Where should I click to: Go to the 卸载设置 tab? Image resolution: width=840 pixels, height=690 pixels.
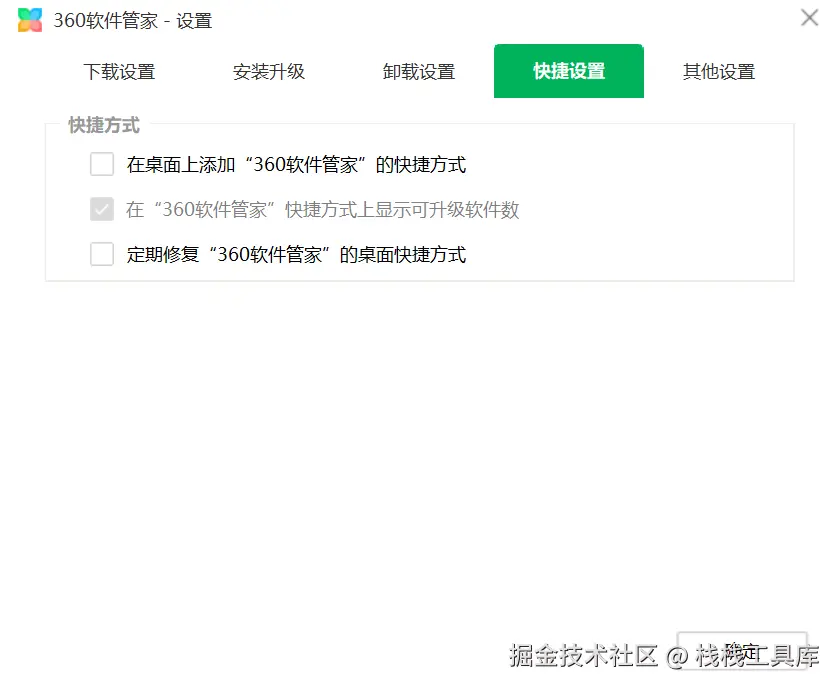419,71
